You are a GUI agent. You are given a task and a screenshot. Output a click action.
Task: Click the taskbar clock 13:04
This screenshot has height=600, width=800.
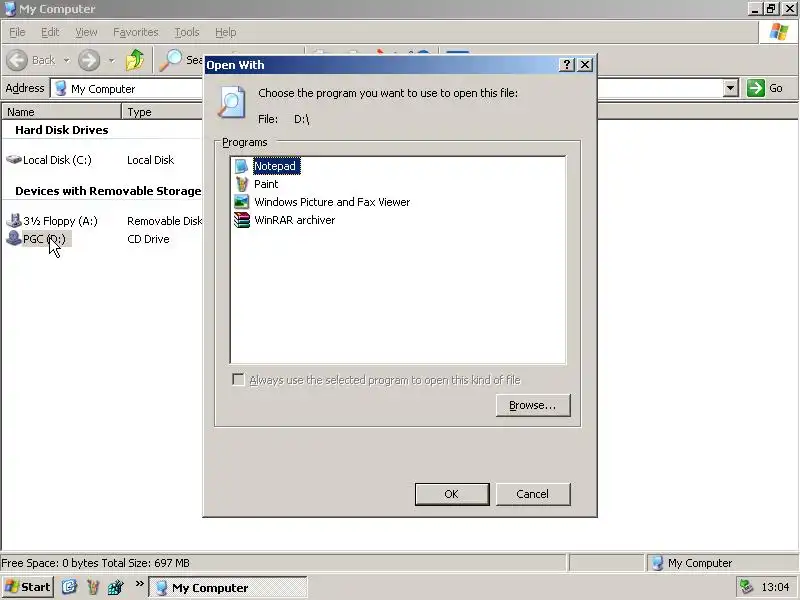coord(775,587)
